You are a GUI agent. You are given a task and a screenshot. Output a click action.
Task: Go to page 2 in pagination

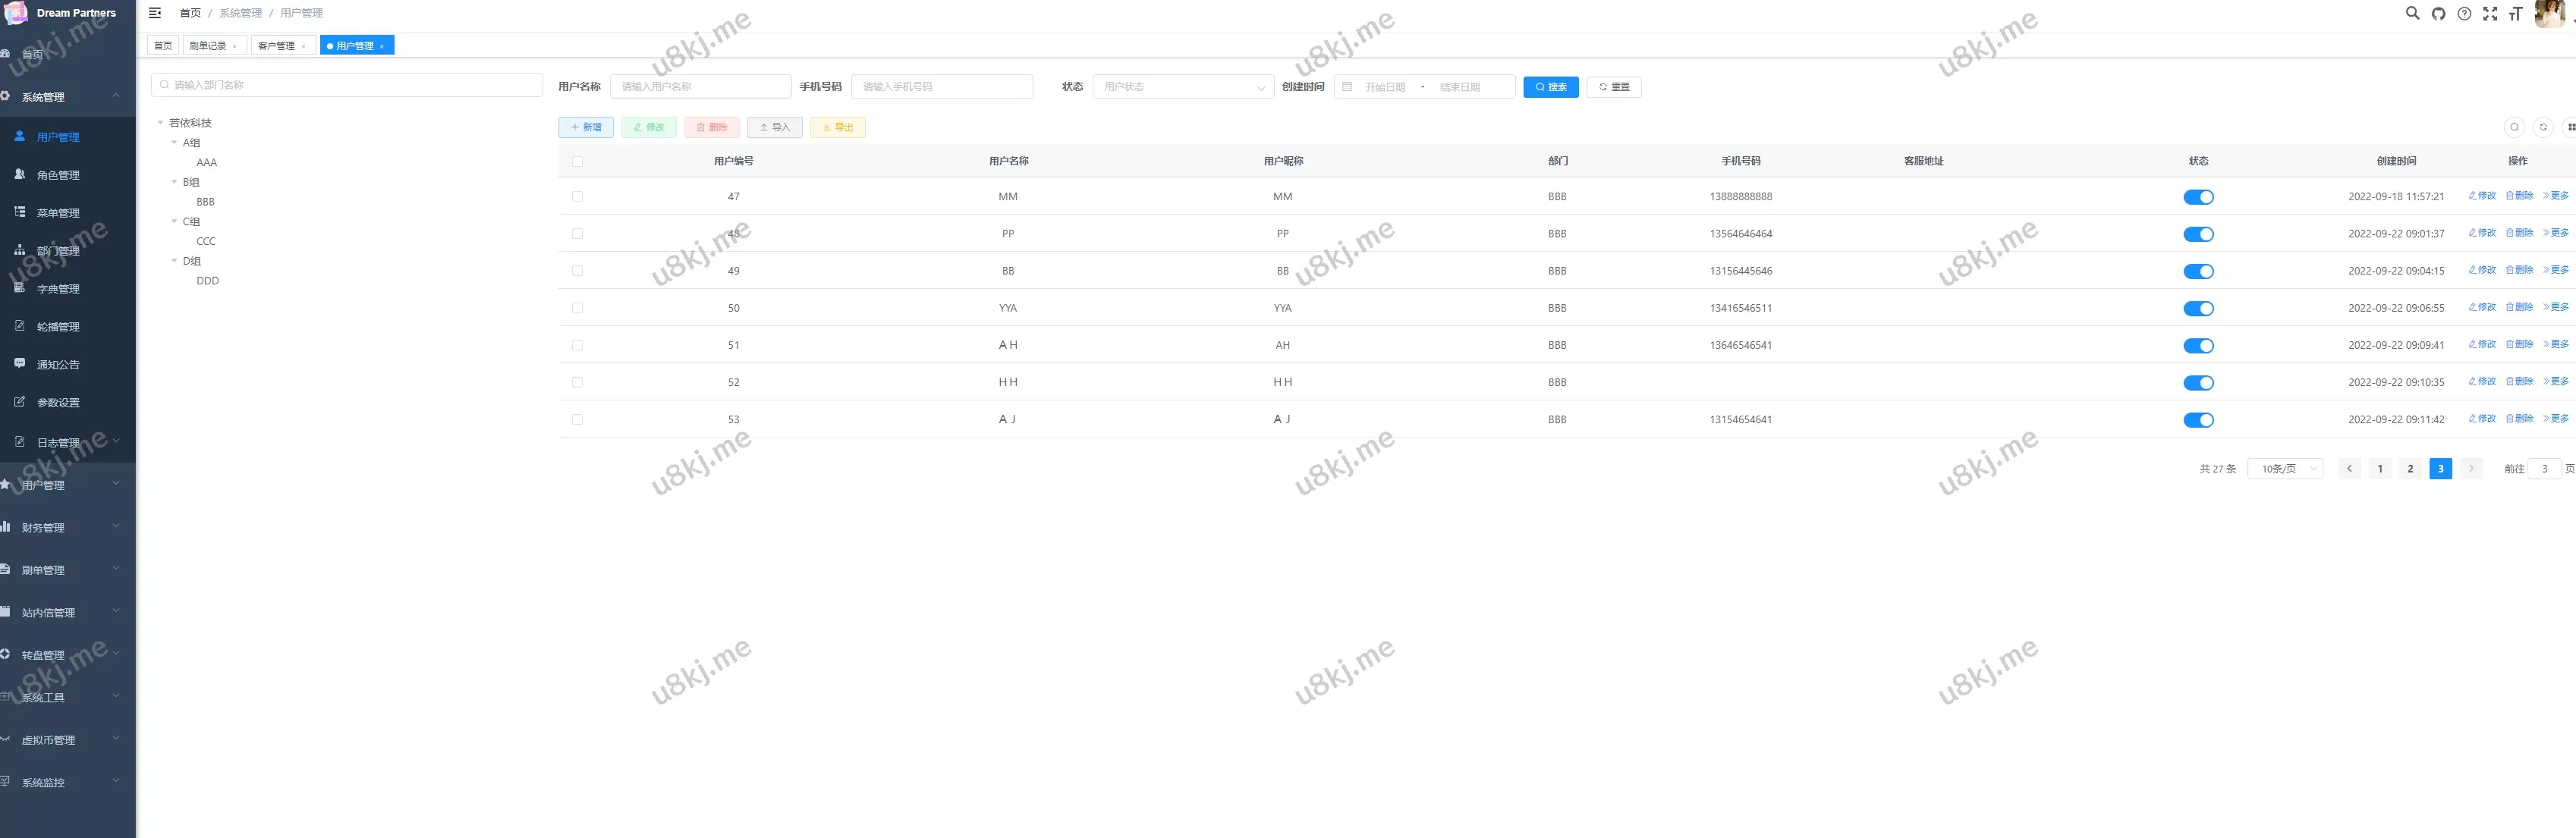pyautogui.click(x=2410, y=469)
